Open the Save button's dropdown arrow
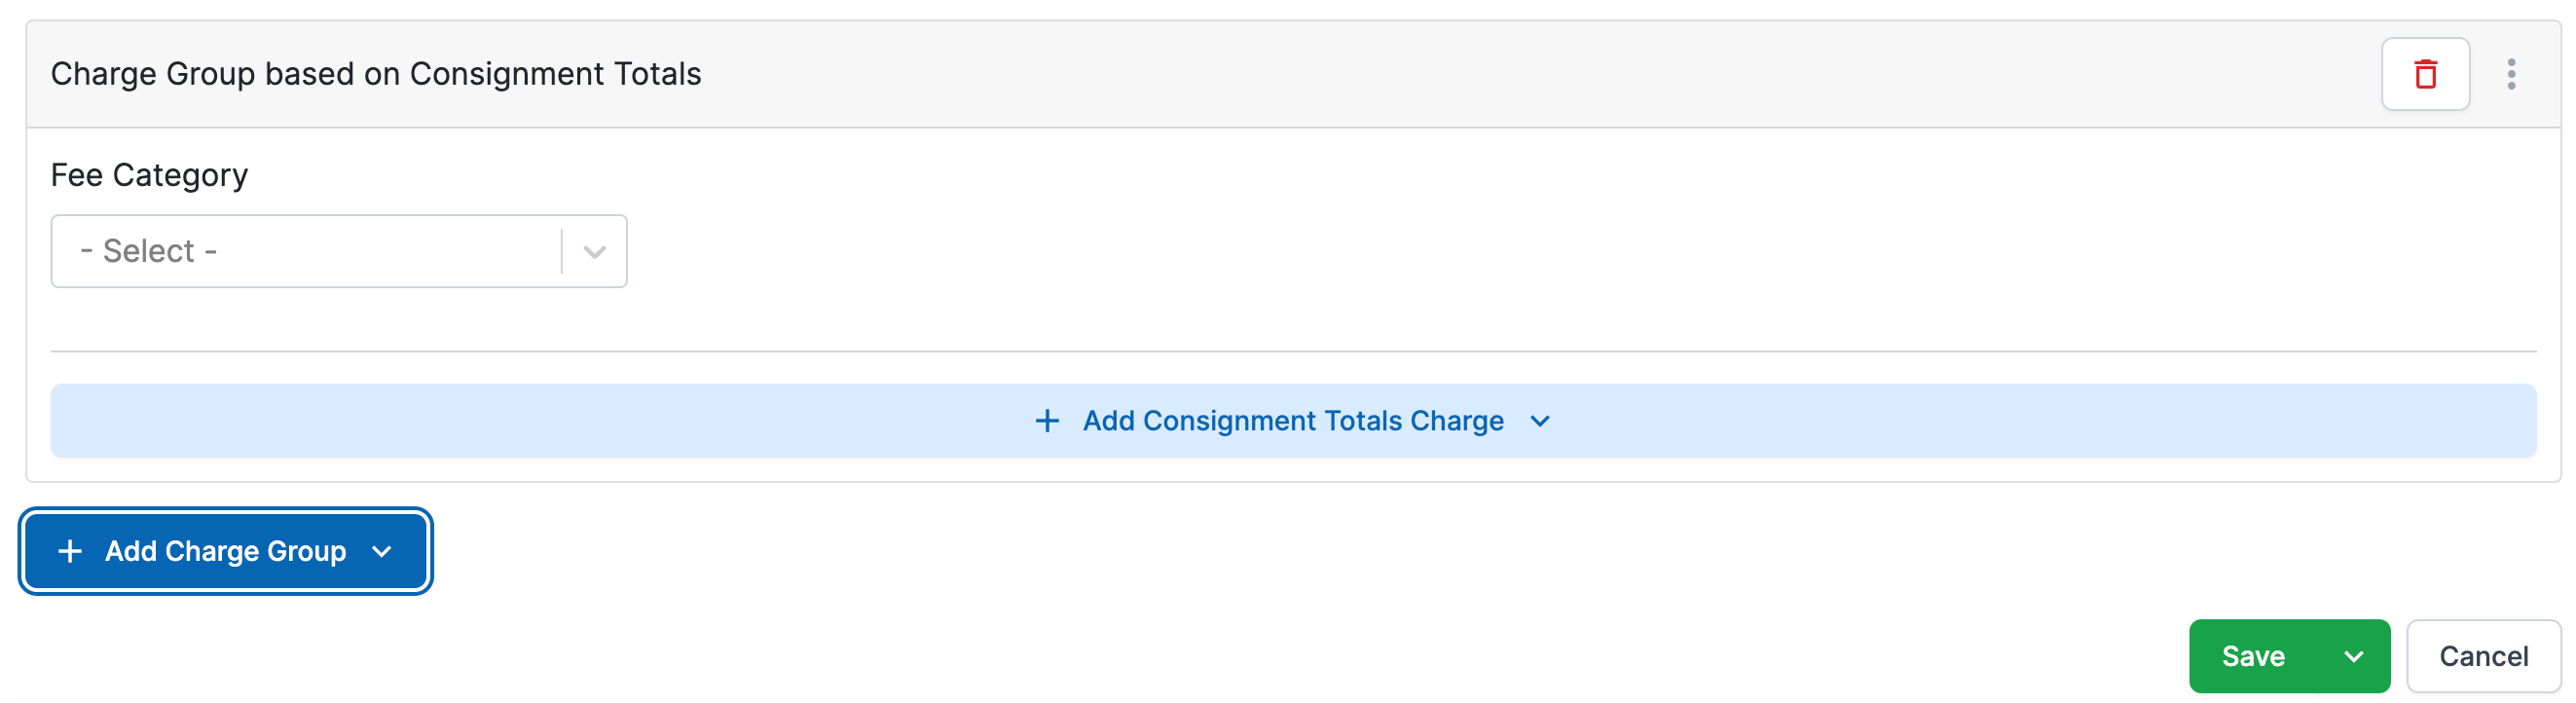 point(2353,657)
